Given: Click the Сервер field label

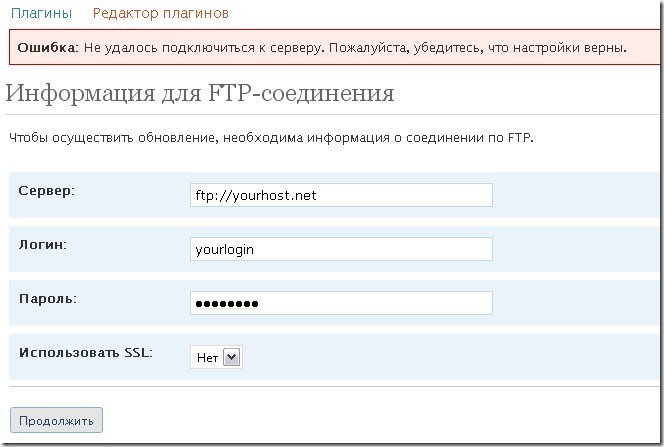Looking at the screenshot, I should (47, 190).
